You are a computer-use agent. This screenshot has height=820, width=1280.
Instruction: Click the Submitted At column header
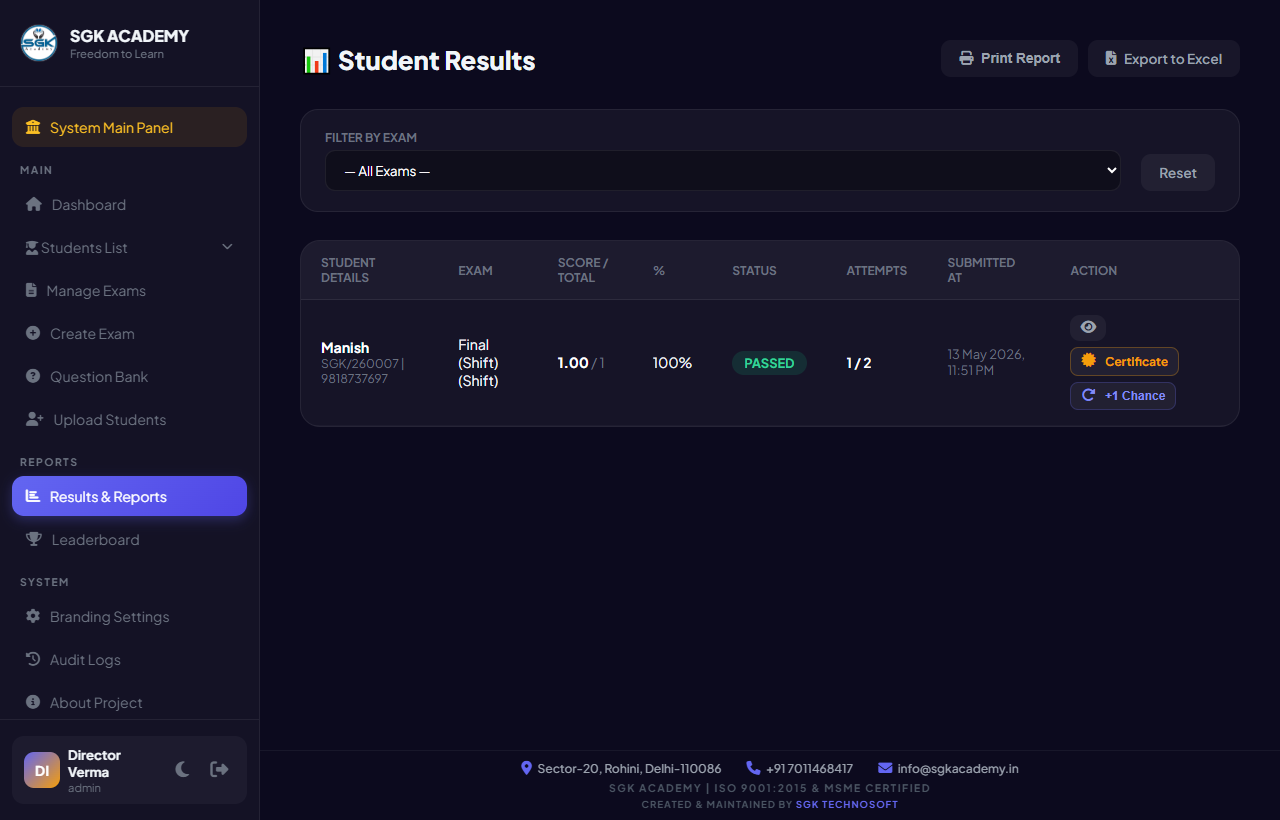point(981,270)
